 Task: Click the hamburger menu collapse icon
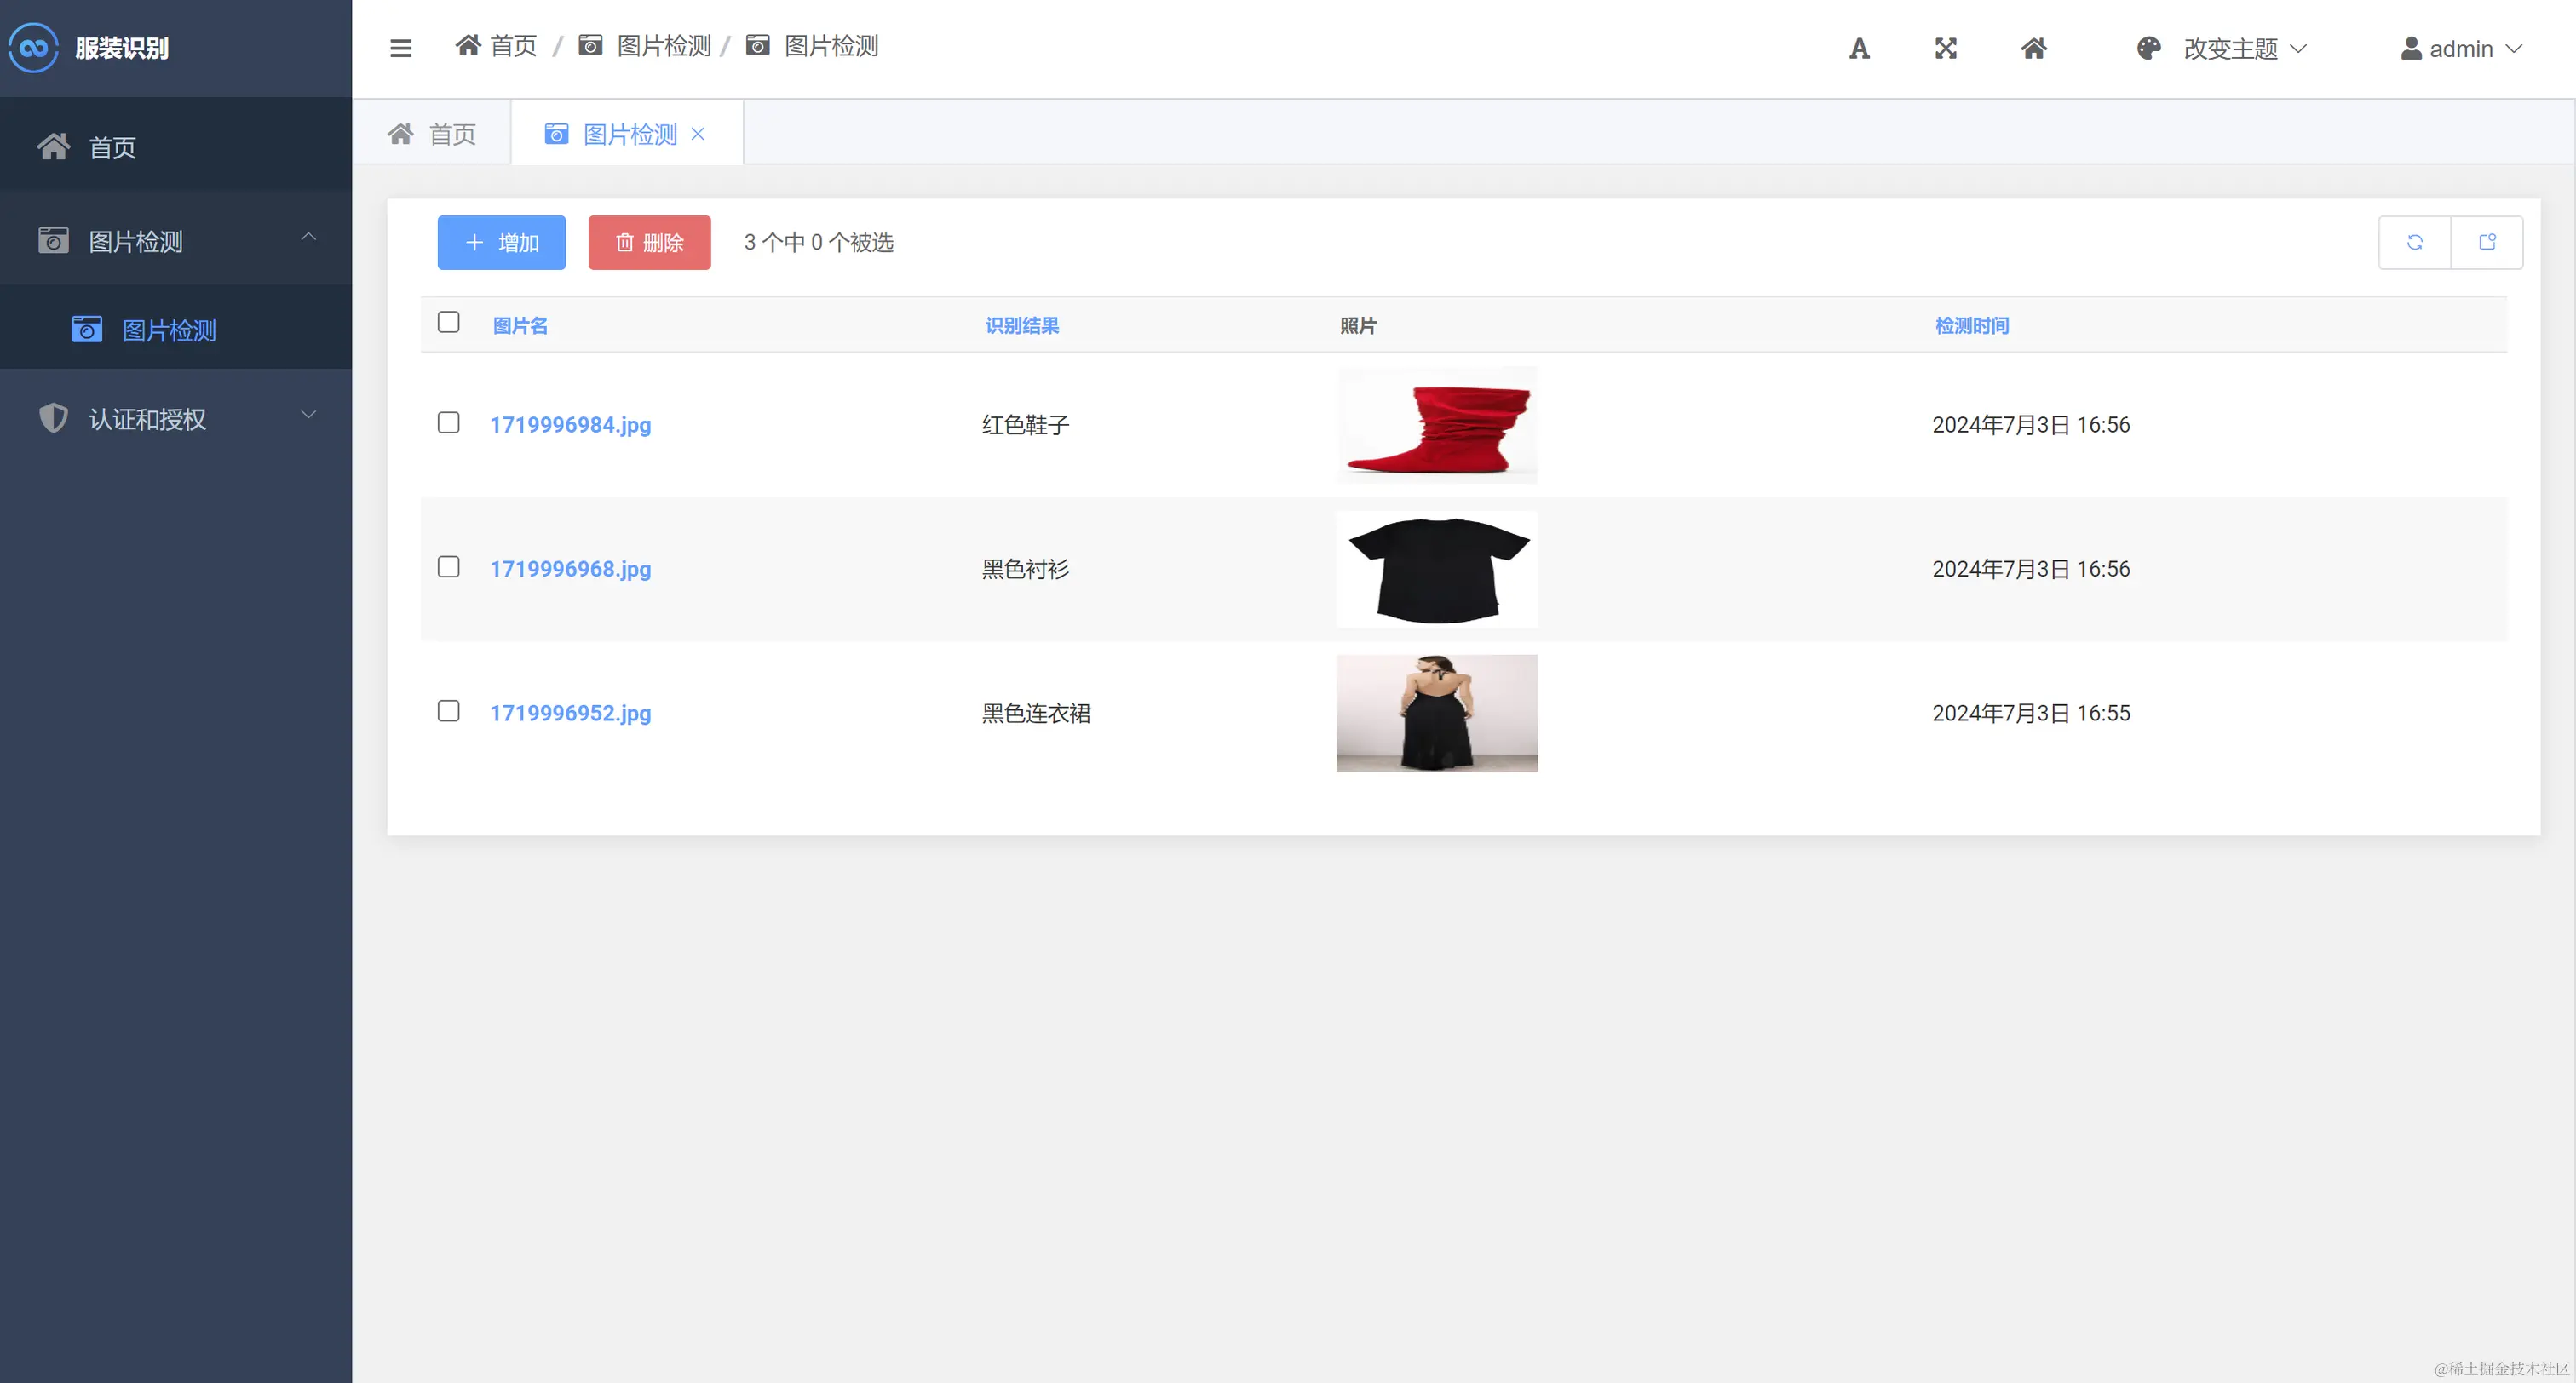[400, 48]
